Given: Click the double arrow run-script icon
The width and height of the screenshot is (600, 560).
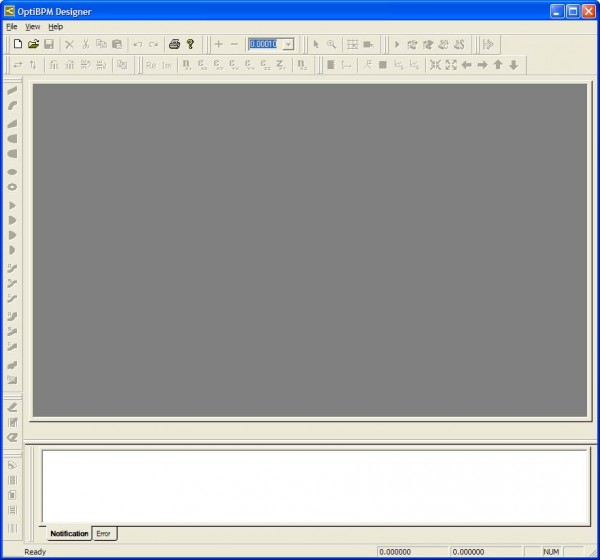Looking at the screenshot, I should tap(488, 44).
